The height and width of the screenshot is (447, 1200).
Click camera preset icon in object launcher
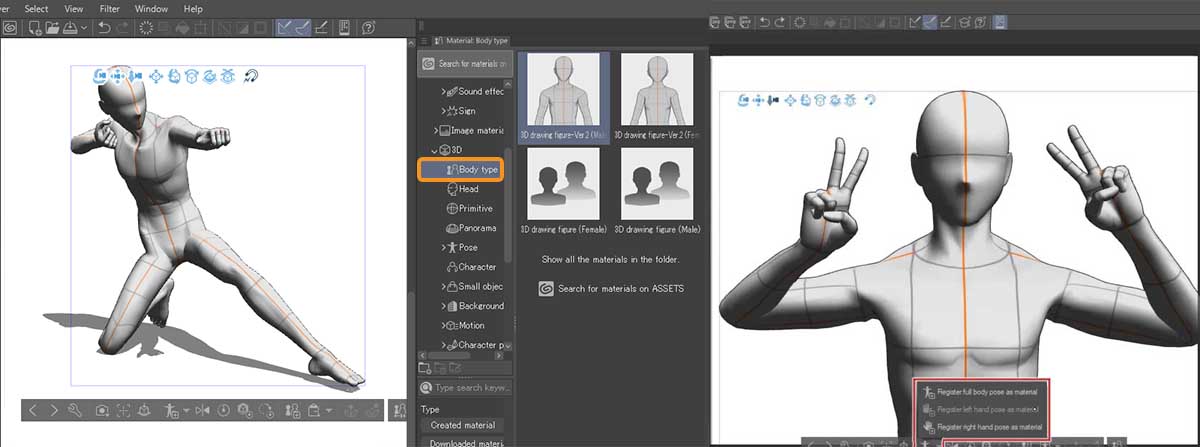102,410
